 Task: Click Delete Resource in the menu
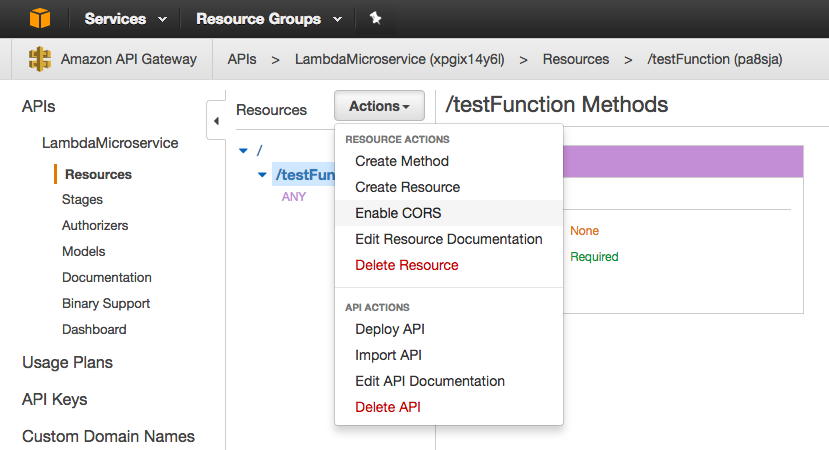pyautogui.click(x=407, y=265)
